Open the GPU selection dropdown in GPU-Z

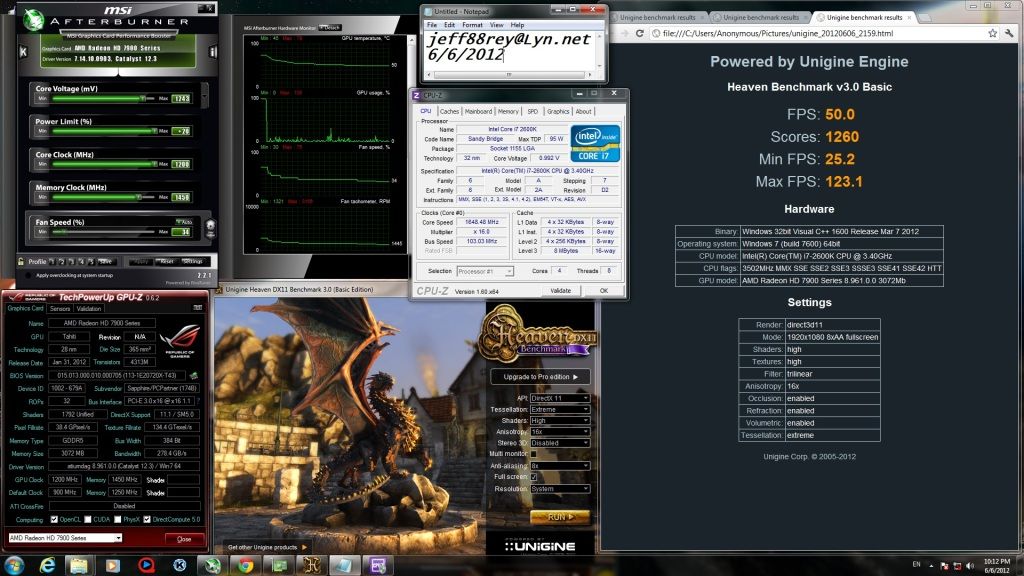[x=65, y=538]
